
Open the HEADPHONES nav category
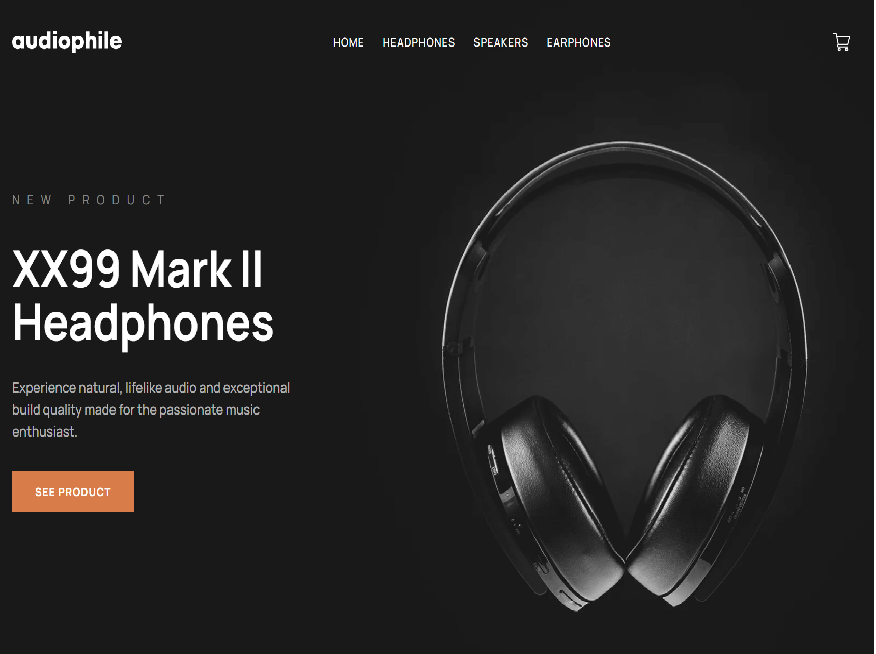pyautogui.click(x=418, y=42)
